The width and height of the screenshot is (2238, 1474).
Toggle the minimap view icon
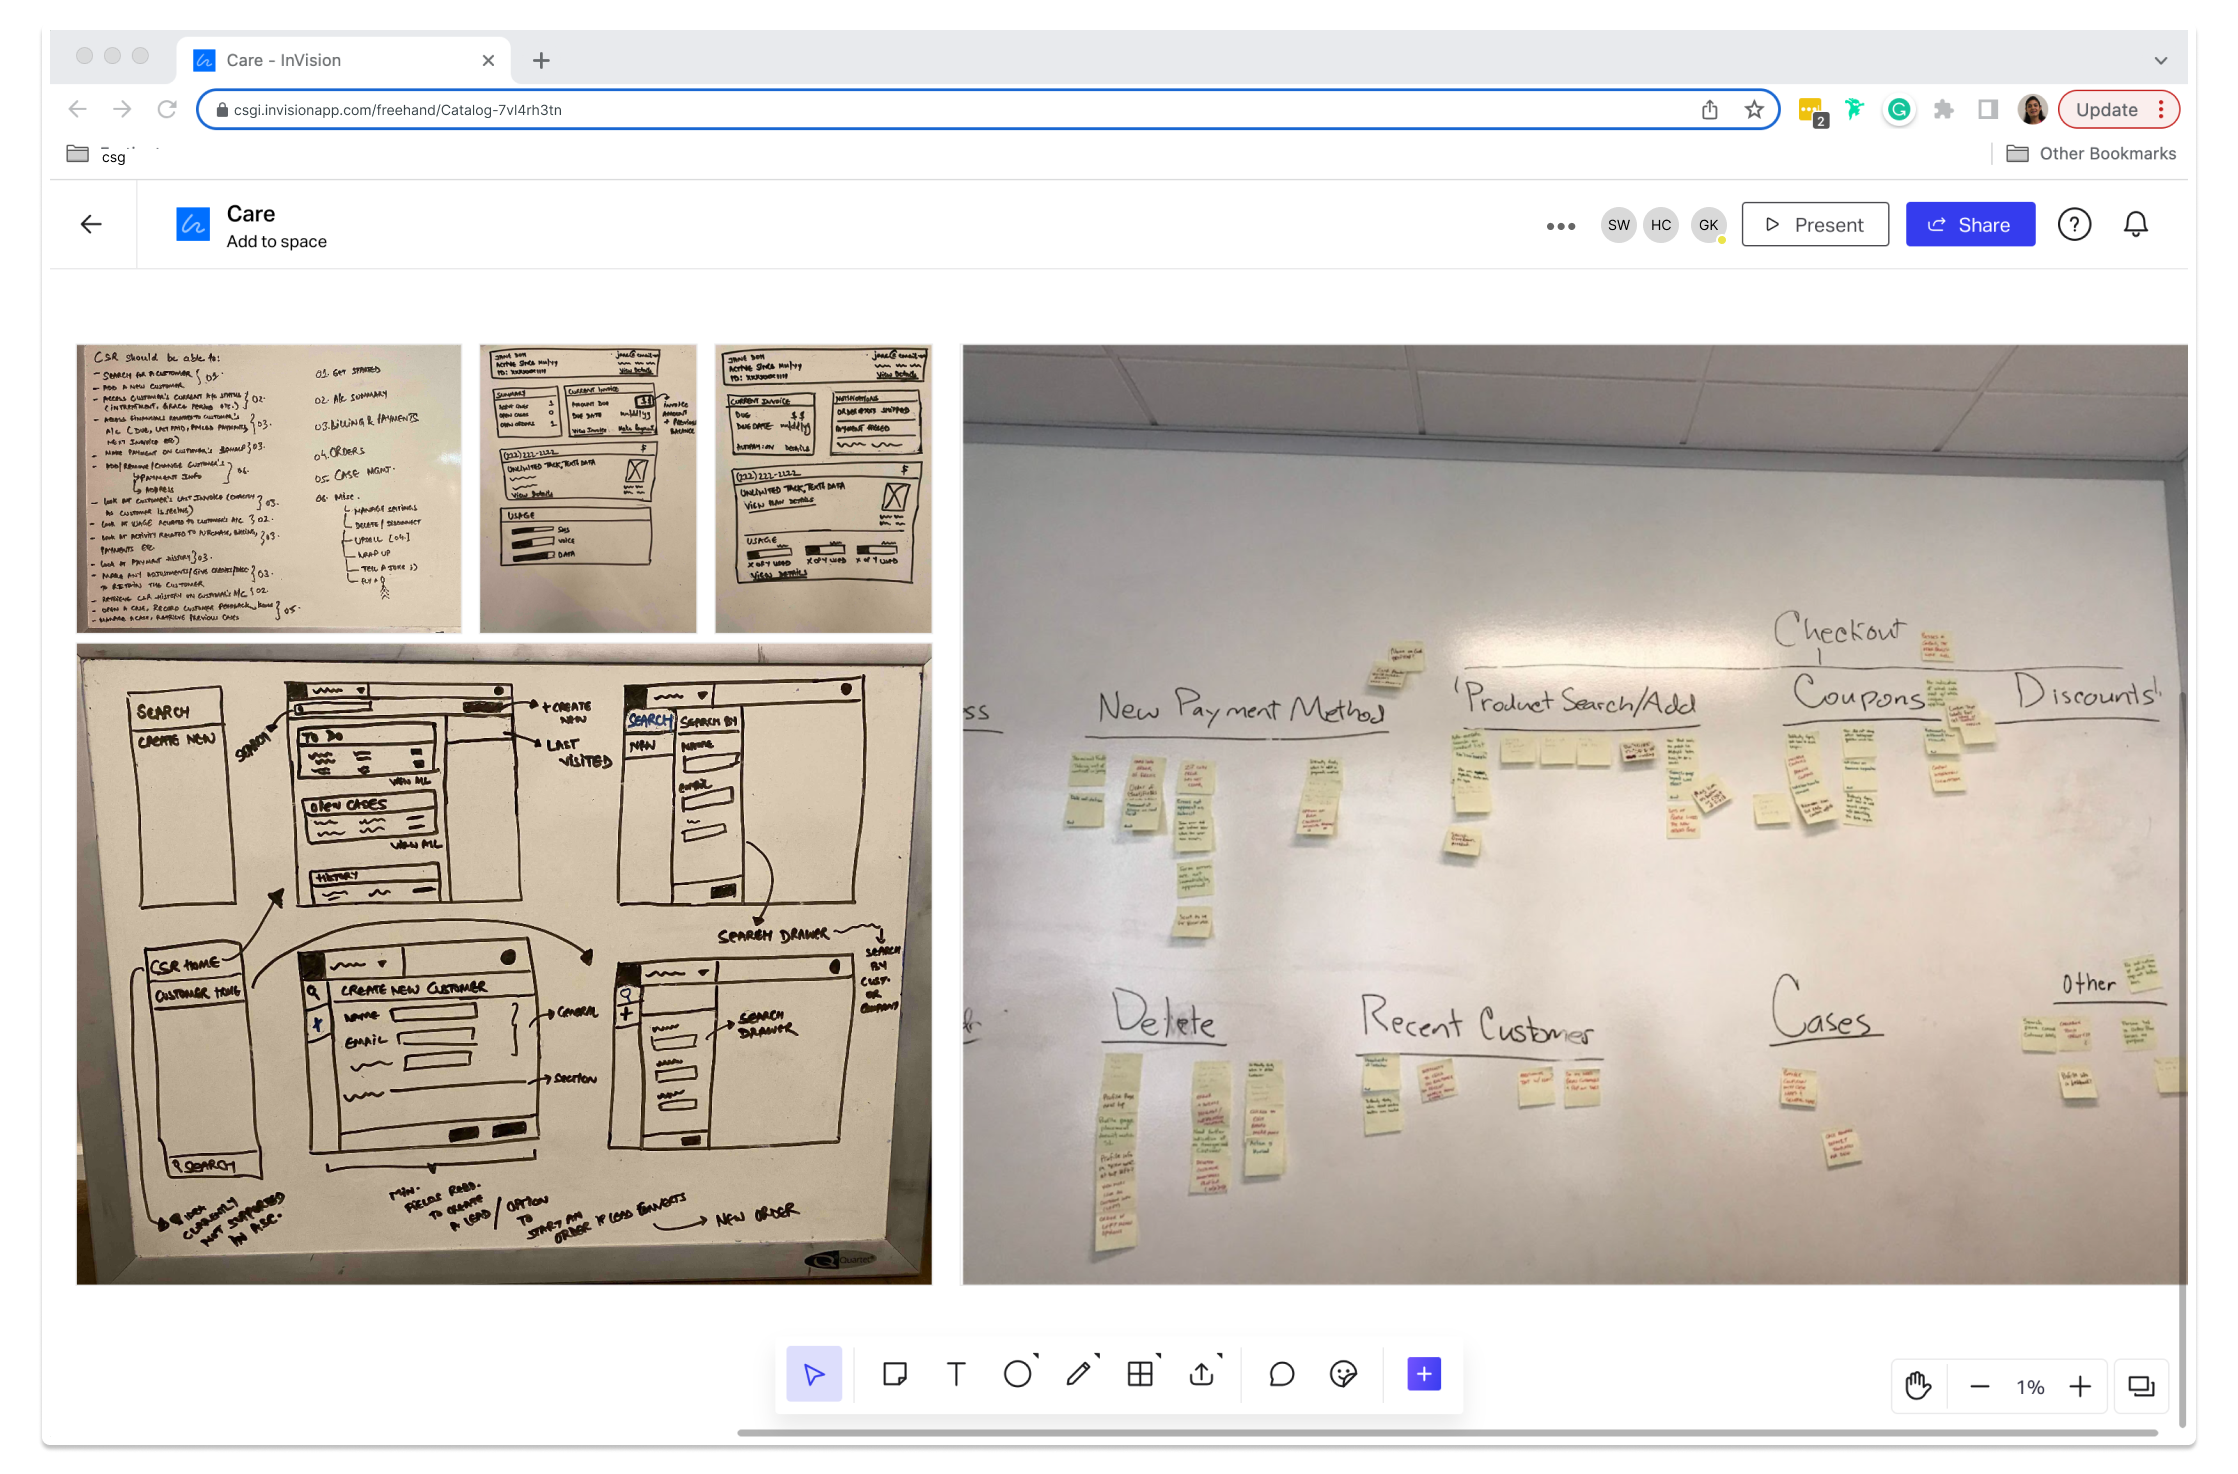pos(2141,1386)
